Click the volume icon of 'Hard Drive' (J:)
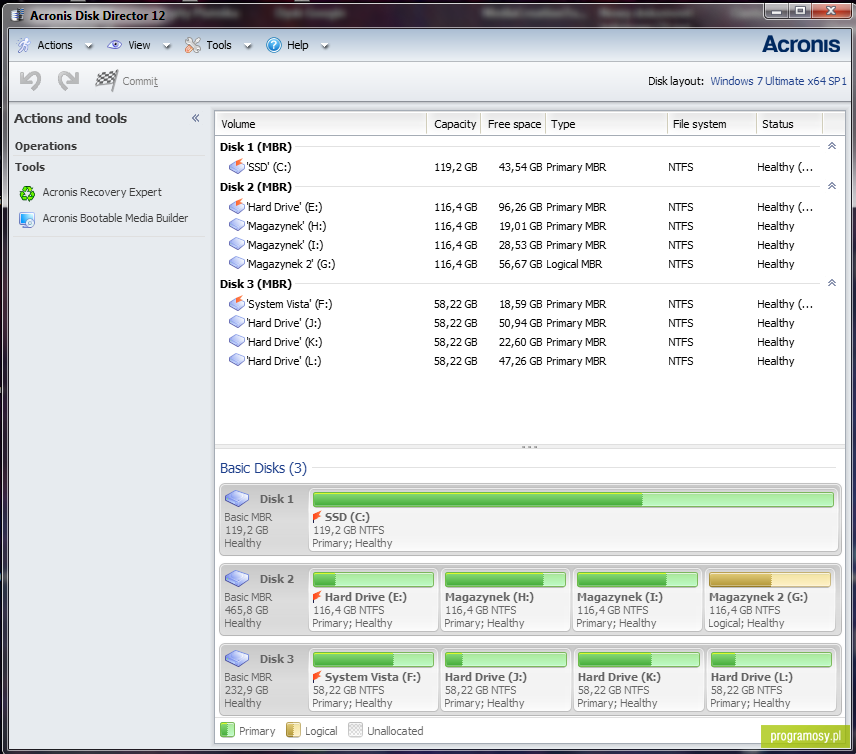Screen dimensions: 856x754 [236, 322]
